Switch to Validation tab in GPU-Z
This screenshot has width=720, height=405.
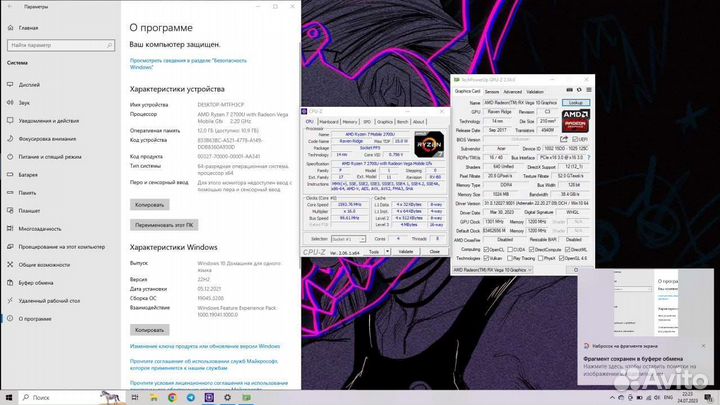click(535, 92)
